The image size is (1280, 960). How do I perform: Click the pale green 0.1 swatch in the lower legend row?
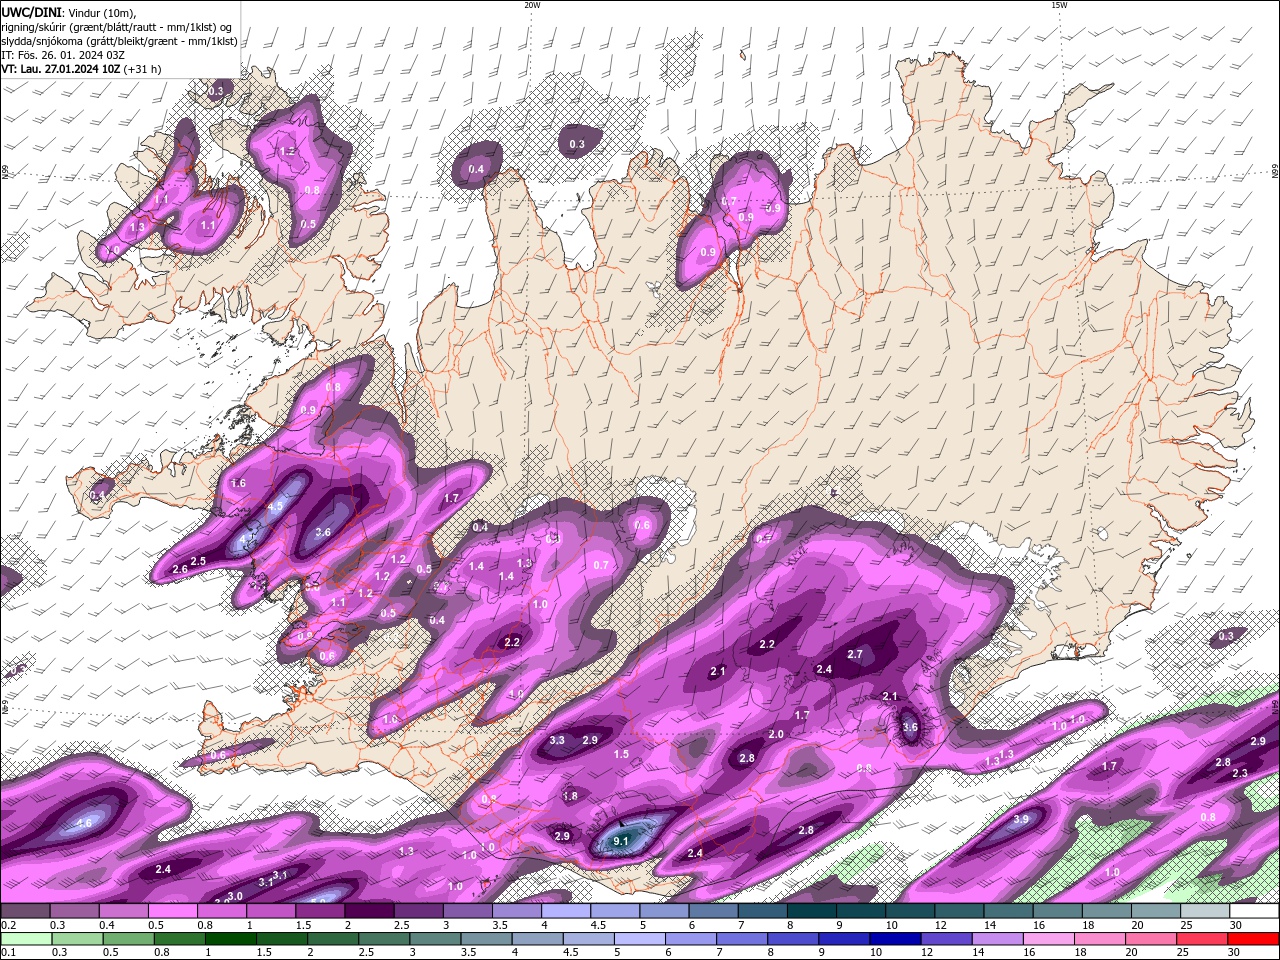click(26, 939)
